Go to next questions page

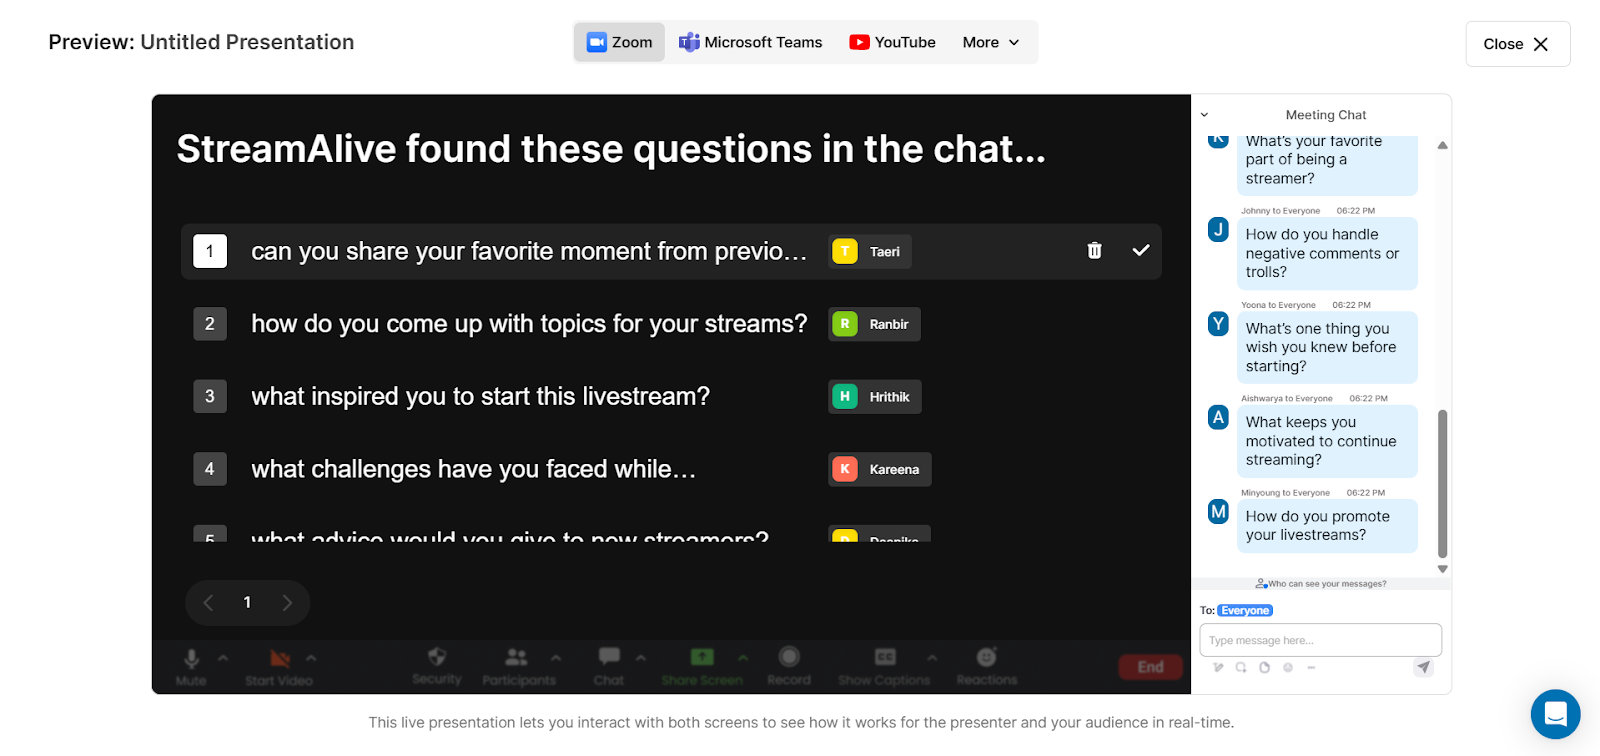[x=287, y=602]
